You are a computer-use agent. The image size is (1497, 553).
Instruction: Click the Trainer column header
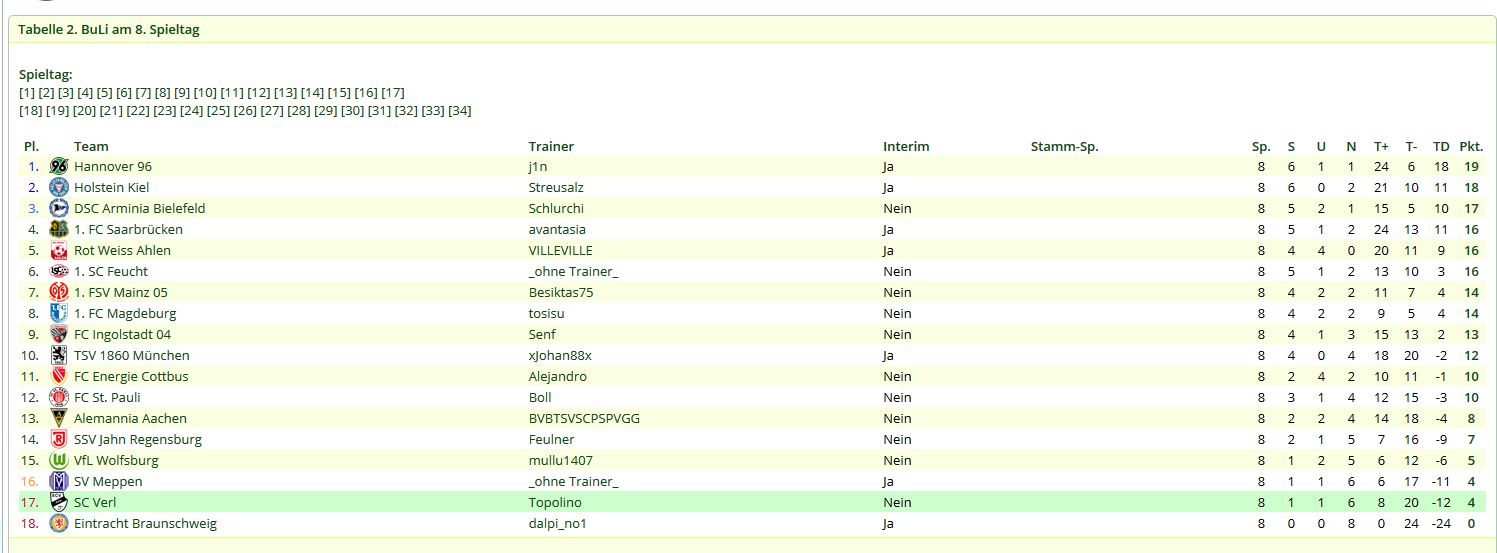[551, 146]
